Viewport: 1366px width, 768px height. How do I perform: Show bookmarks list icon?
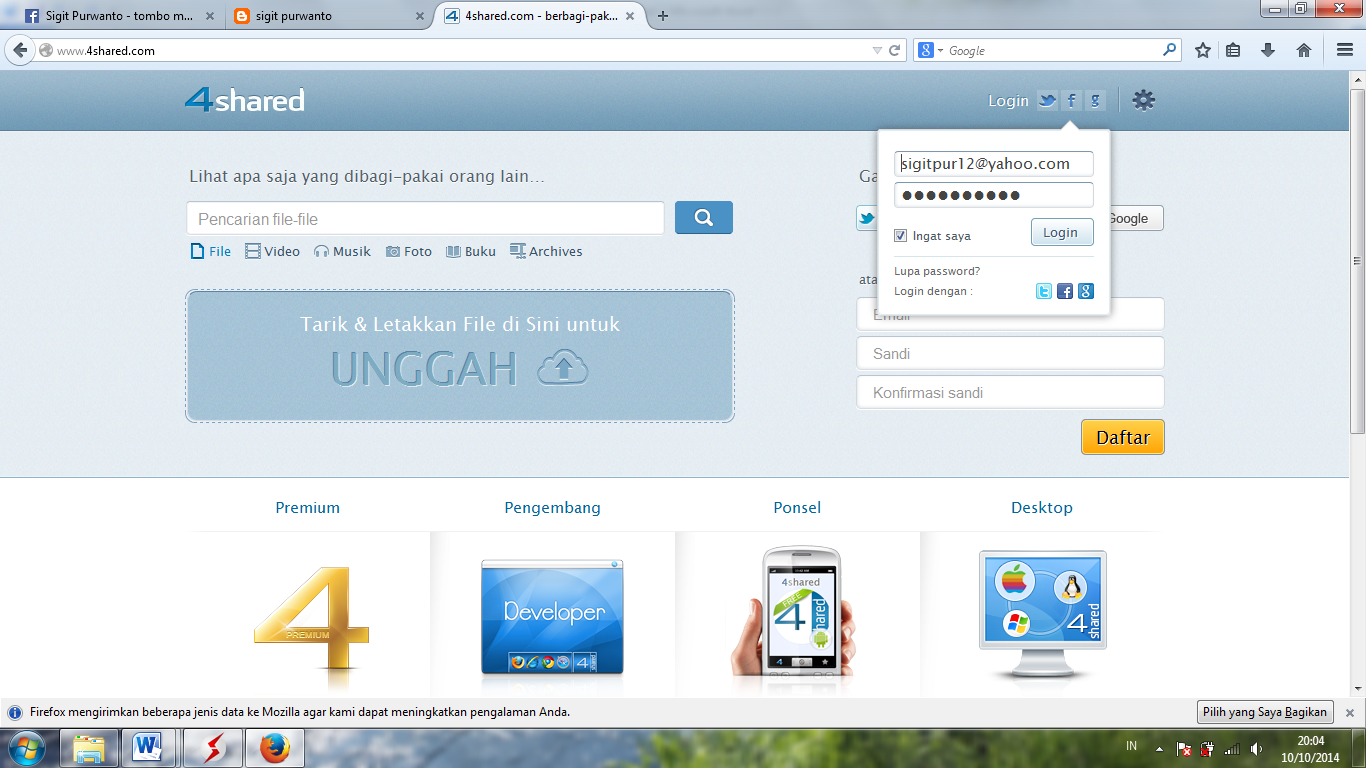click(1233, 50)
